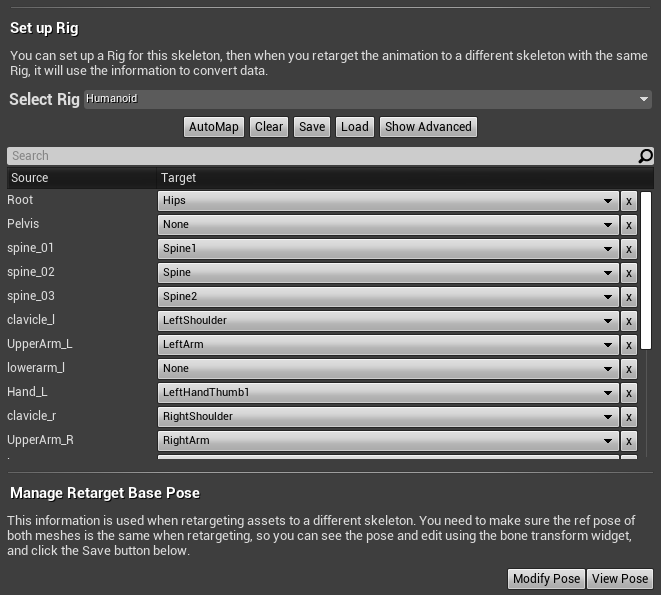Clear the clavicle_r mapping with x
Image resolution: width=661 pixels, height=595 pixels.
click(629, 417)
